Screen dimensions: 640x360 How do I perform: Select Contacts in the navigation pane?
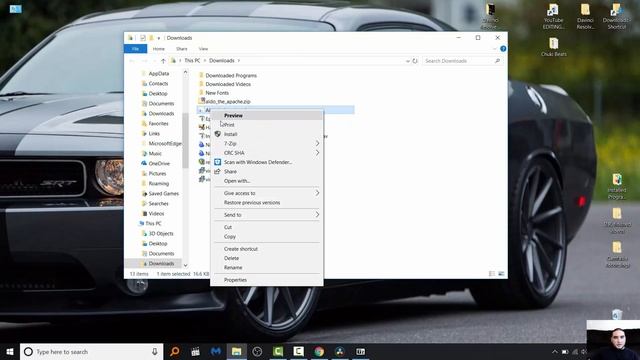click(x=158, y=83)
